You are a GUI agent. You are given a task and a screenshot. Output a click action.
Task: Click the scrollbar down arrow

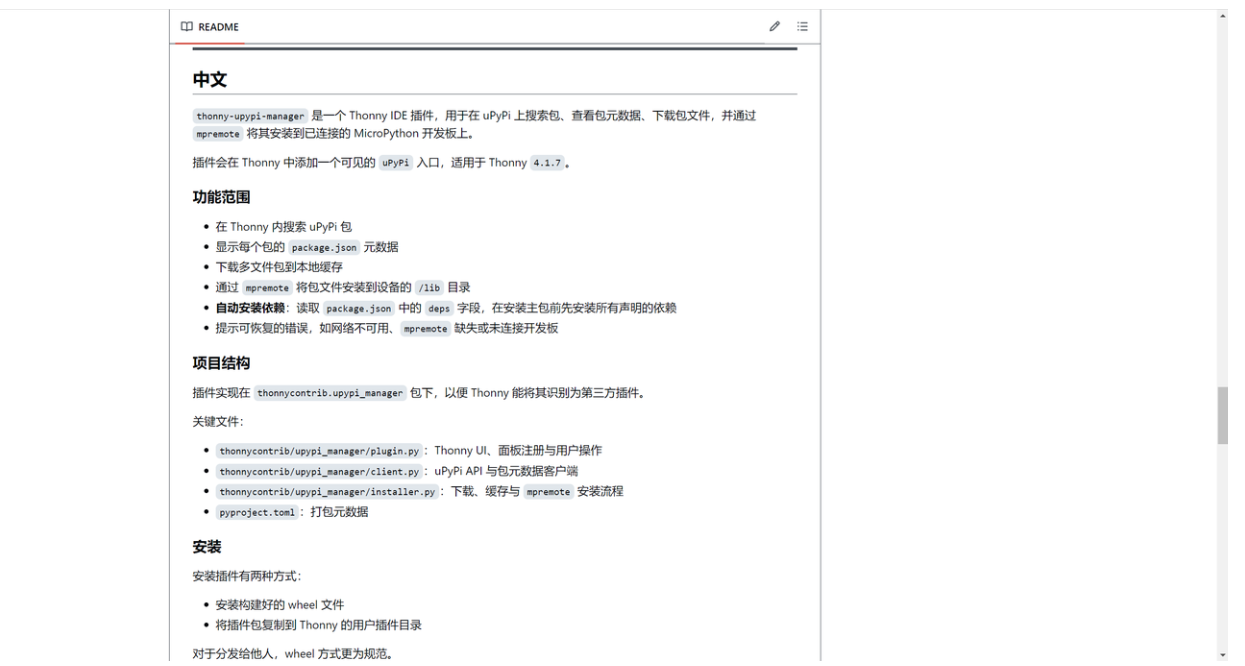tap(1223, 655)
